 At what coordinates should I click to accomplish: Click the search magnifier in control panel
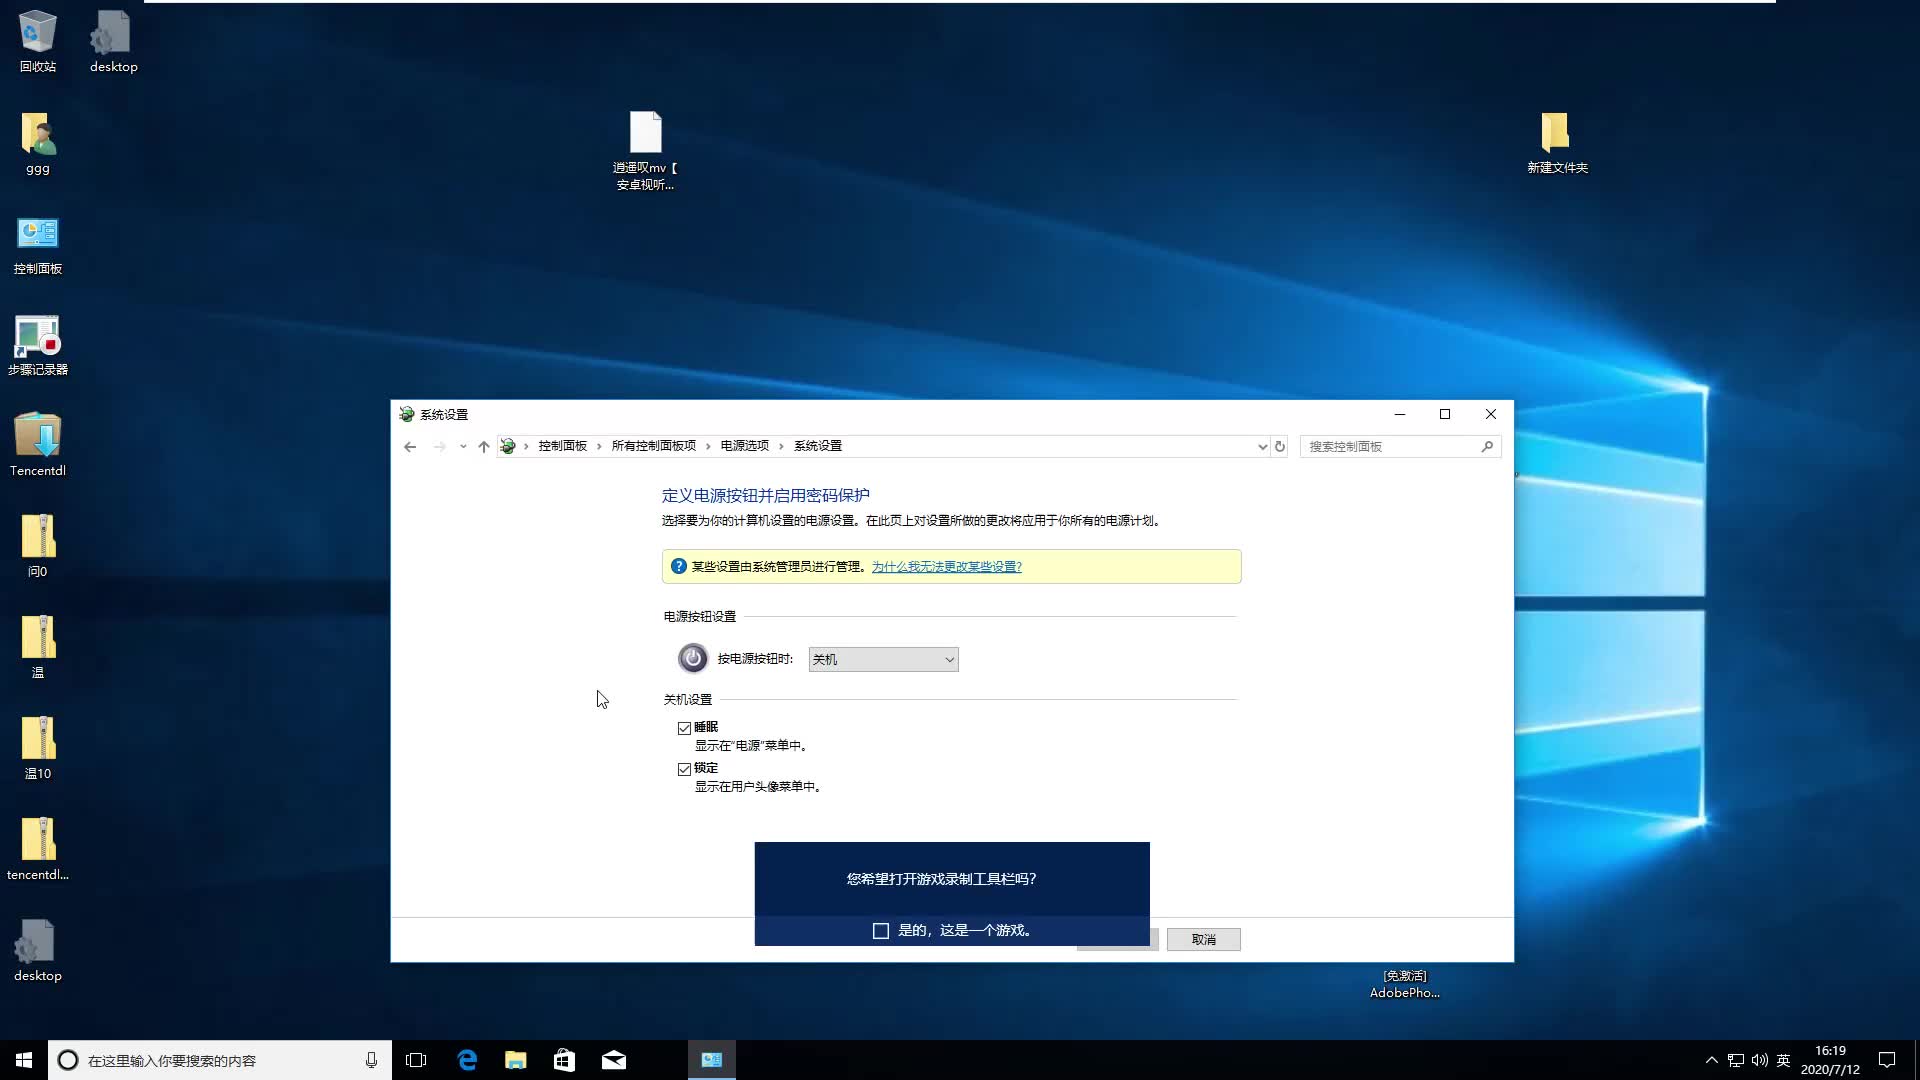point(1487,446)
